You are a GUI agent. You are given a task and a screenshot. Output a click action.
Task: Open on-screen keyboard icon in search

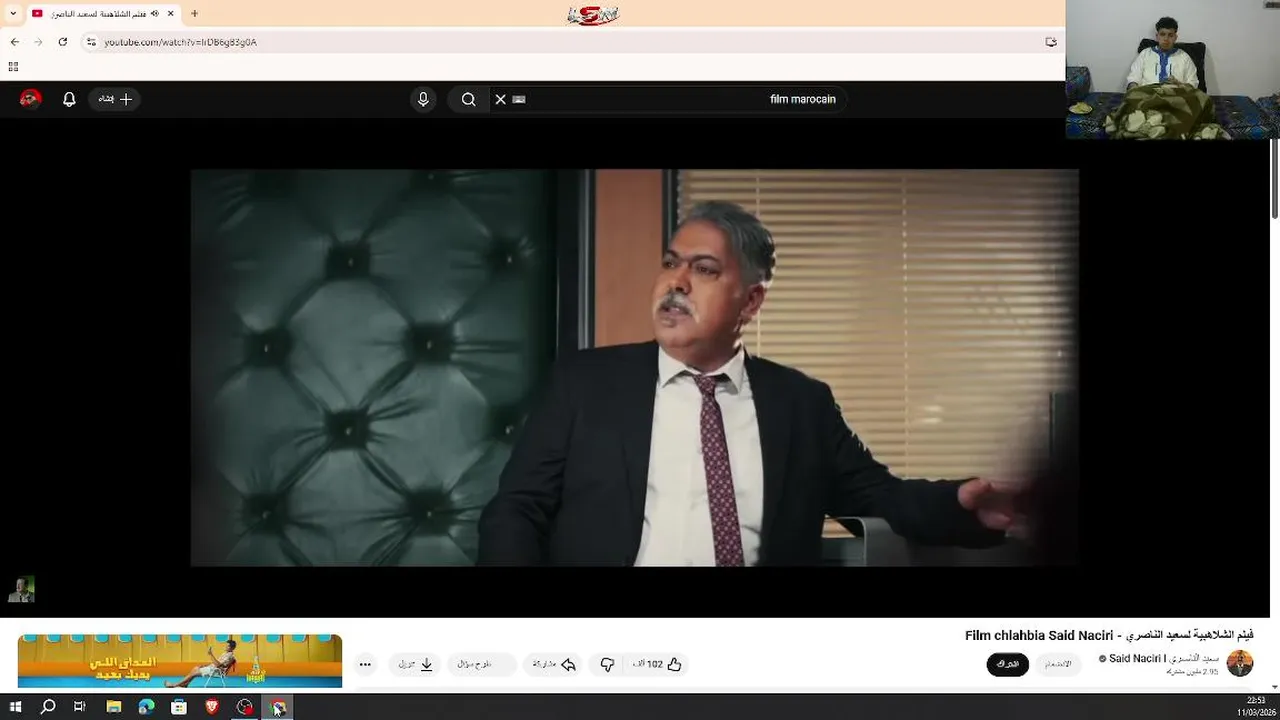(x=519, y=99)
